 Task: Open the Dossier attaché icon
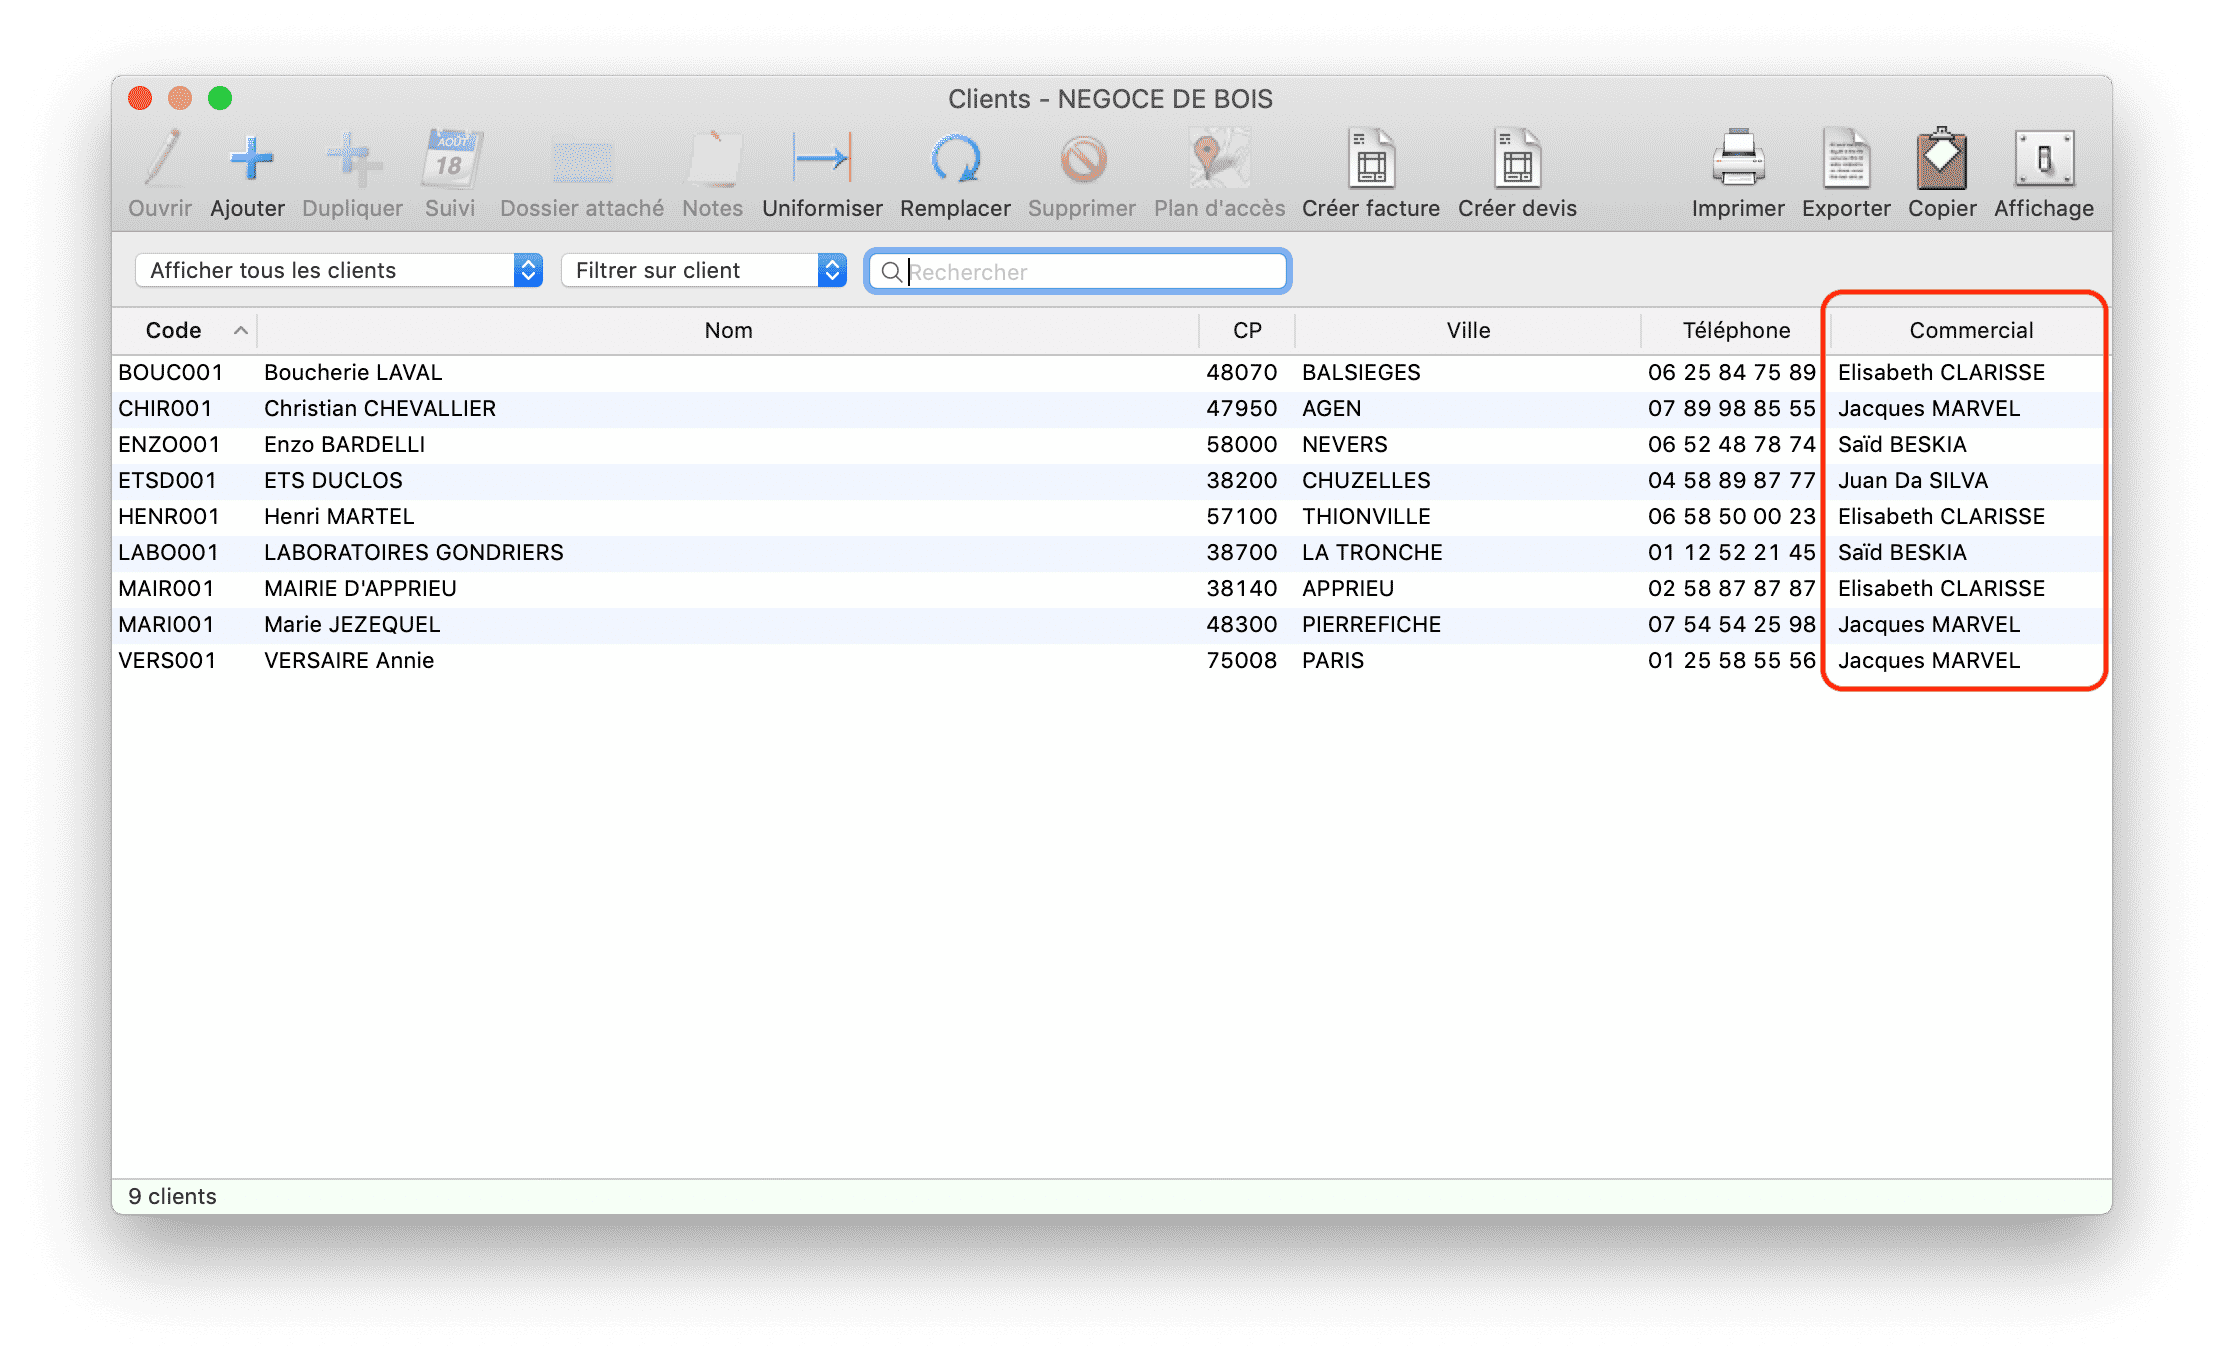tap(582, 162)
